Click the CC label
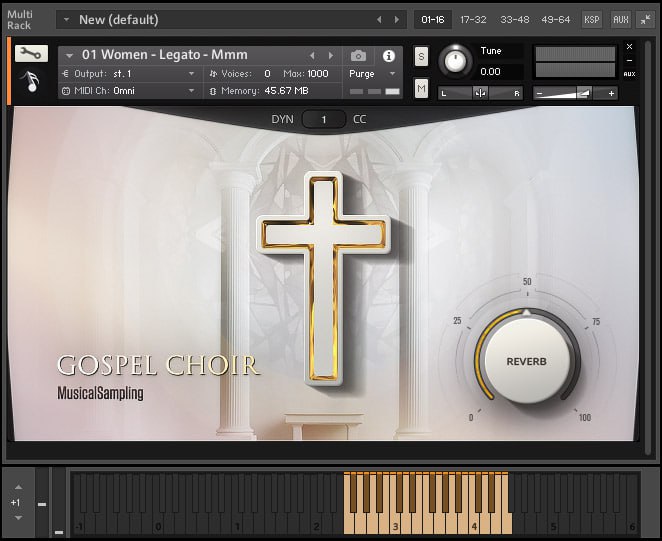The height and width of the screenshot is (541, 662). click(359, 120)
